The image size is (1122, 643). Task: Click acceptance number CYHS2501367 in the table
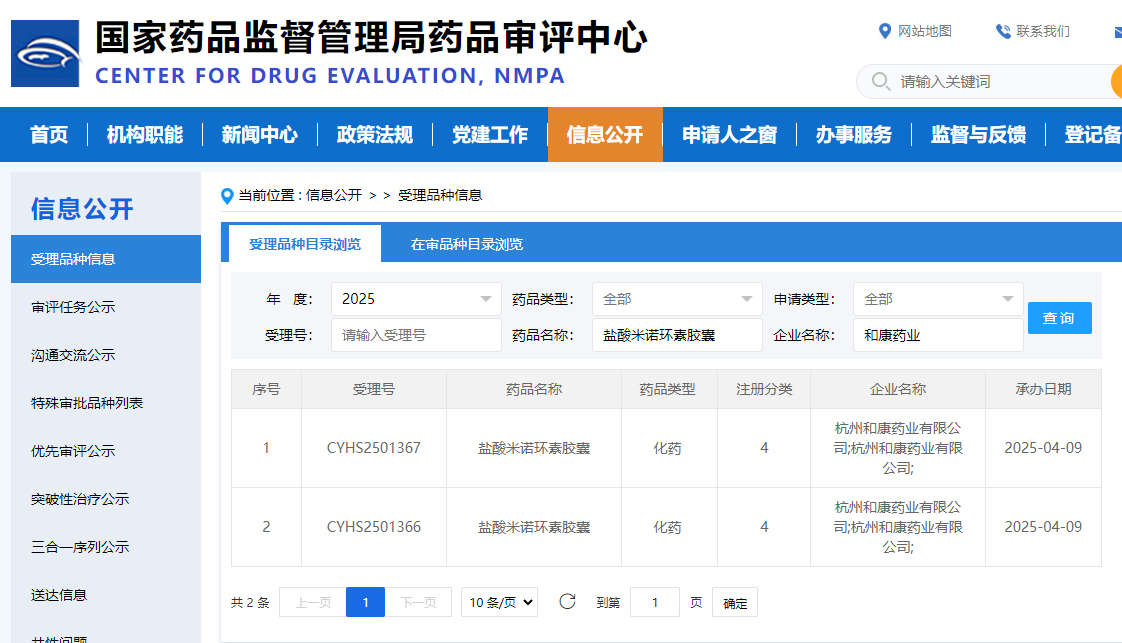point(374,448)
